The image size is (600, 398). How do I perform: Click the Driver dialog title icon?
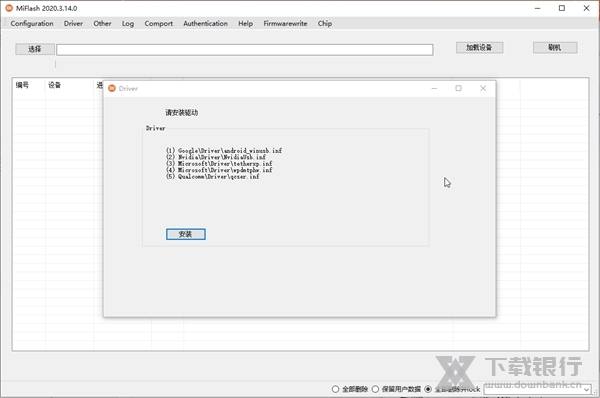coord(112,88)
